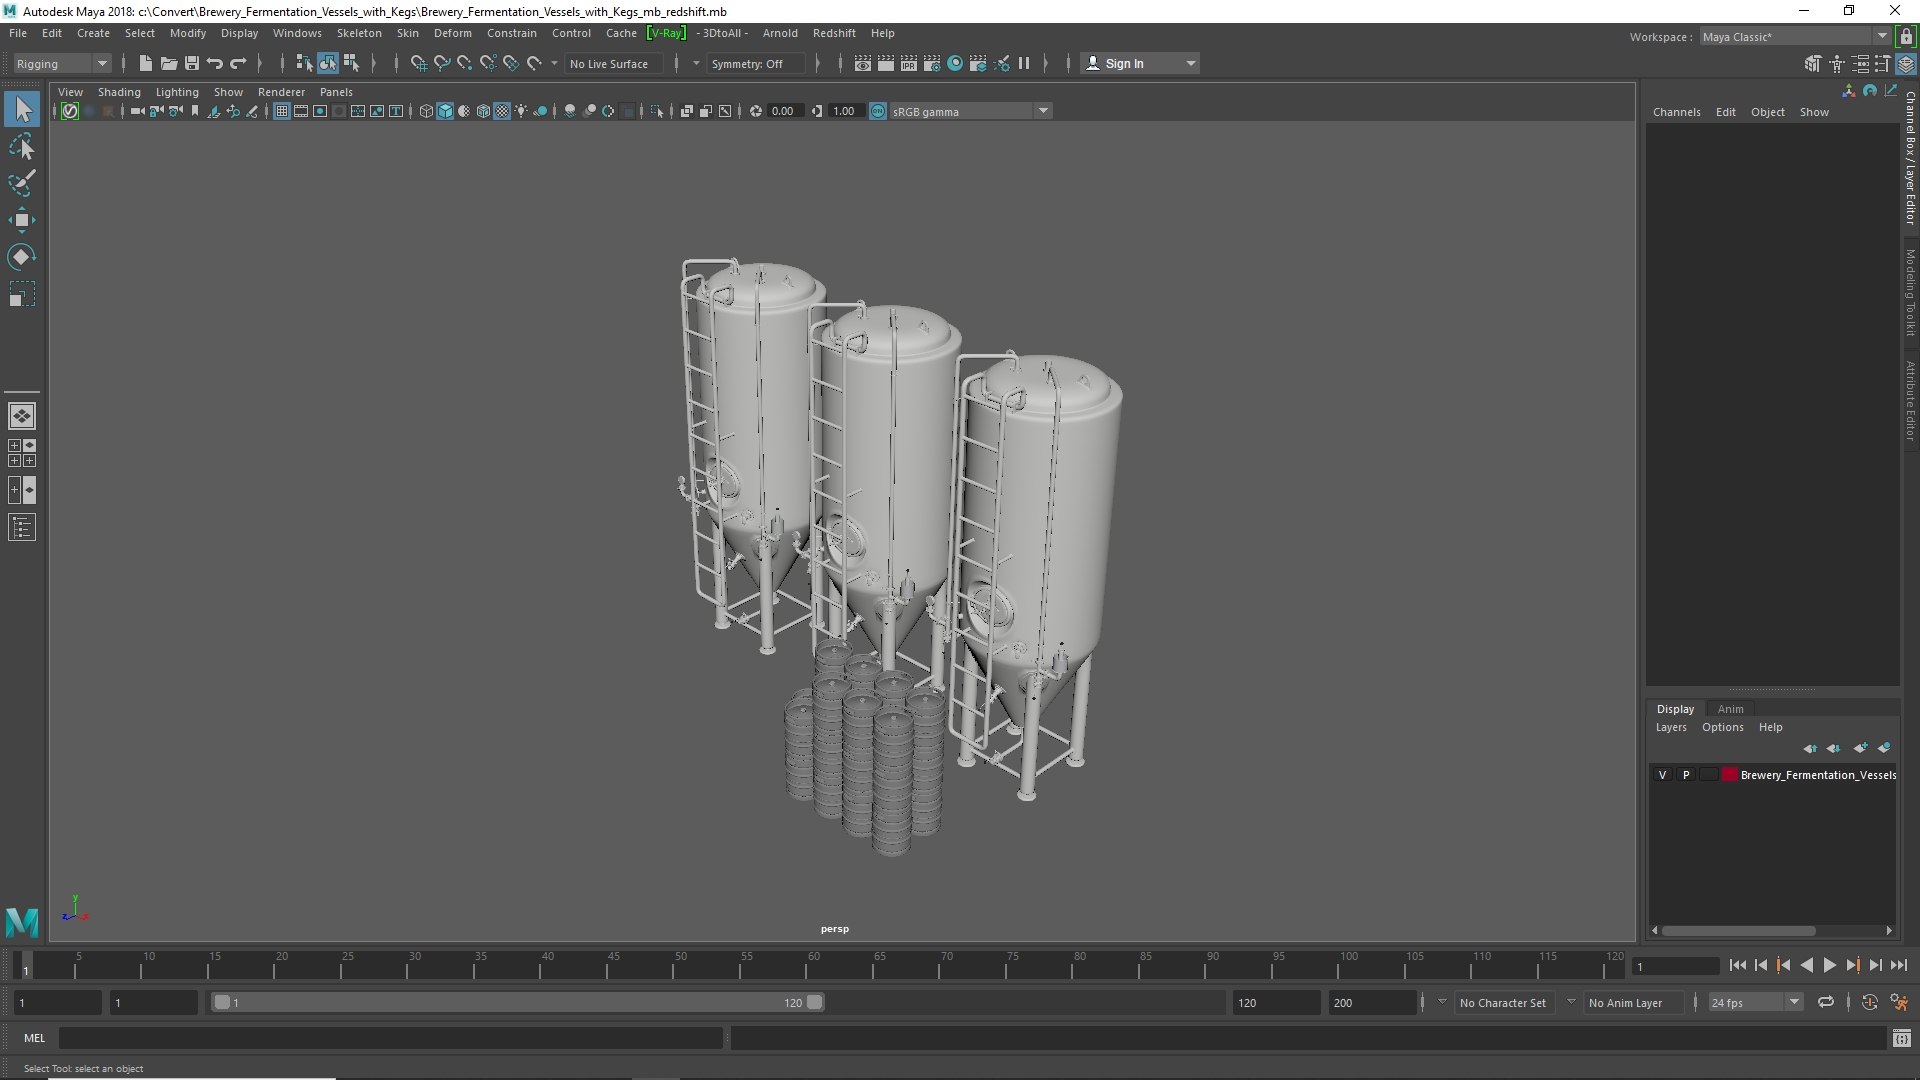Toggle viewport grid display

click(x=282, y=111)
